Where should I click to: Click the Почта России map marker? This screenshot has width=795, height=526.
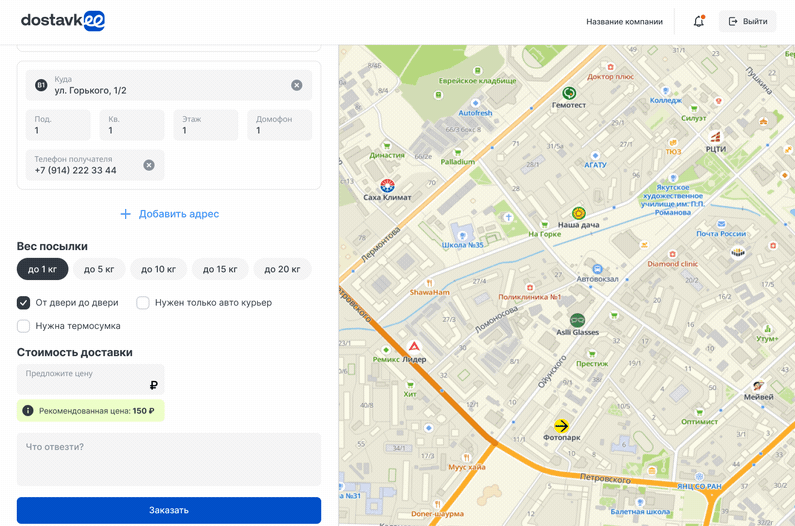coord(721,224)
